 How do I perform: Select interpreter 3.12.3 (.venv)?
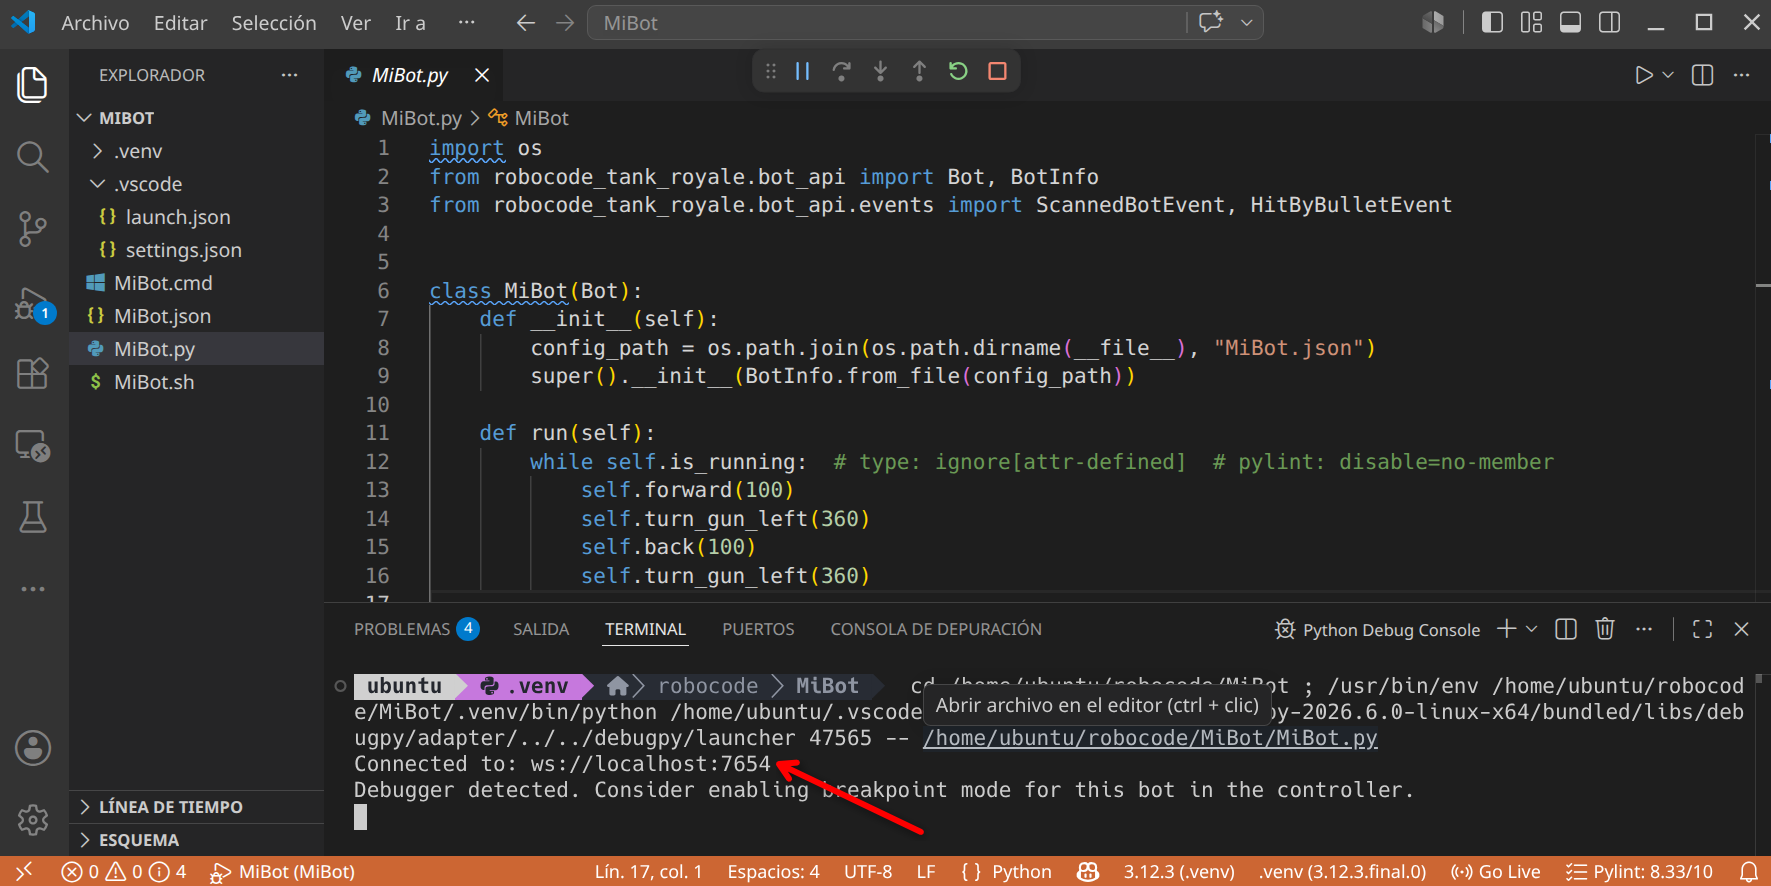coord(1179,872)
